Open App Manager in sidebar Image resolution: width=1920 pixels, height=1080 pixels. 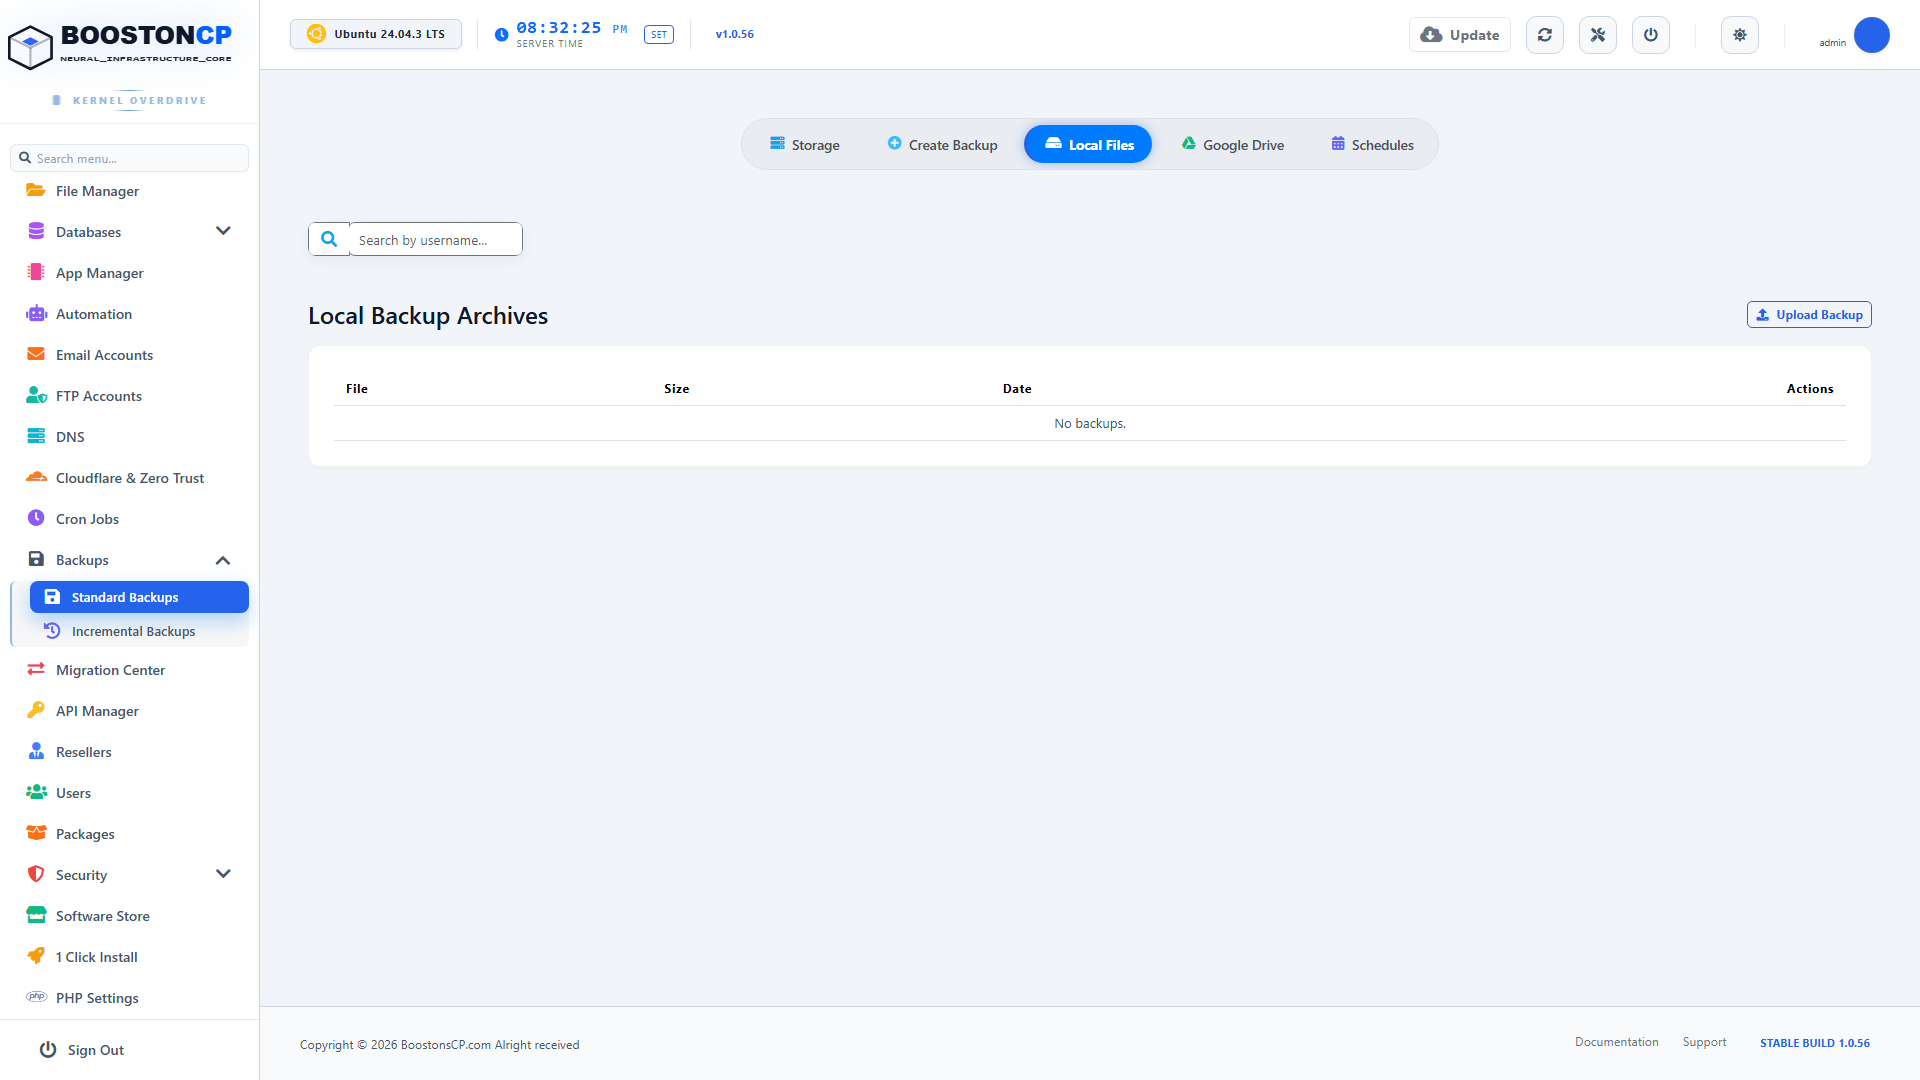click(x=130, y=273)
